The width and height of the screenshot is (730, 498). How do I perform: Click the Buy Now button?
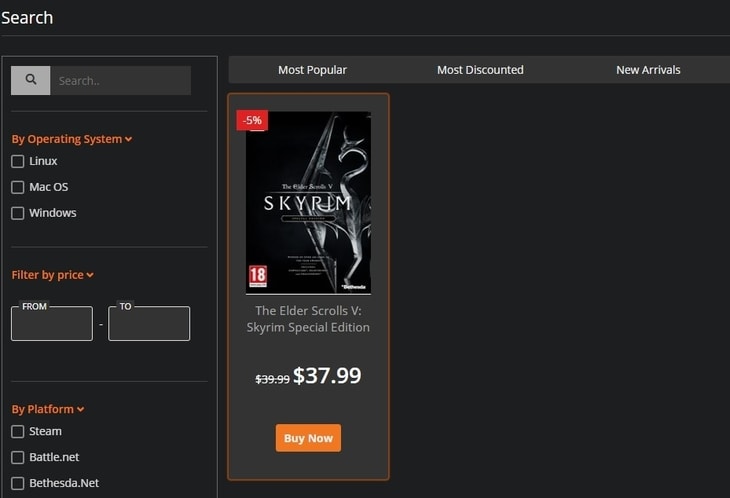[x=308, y=438]
